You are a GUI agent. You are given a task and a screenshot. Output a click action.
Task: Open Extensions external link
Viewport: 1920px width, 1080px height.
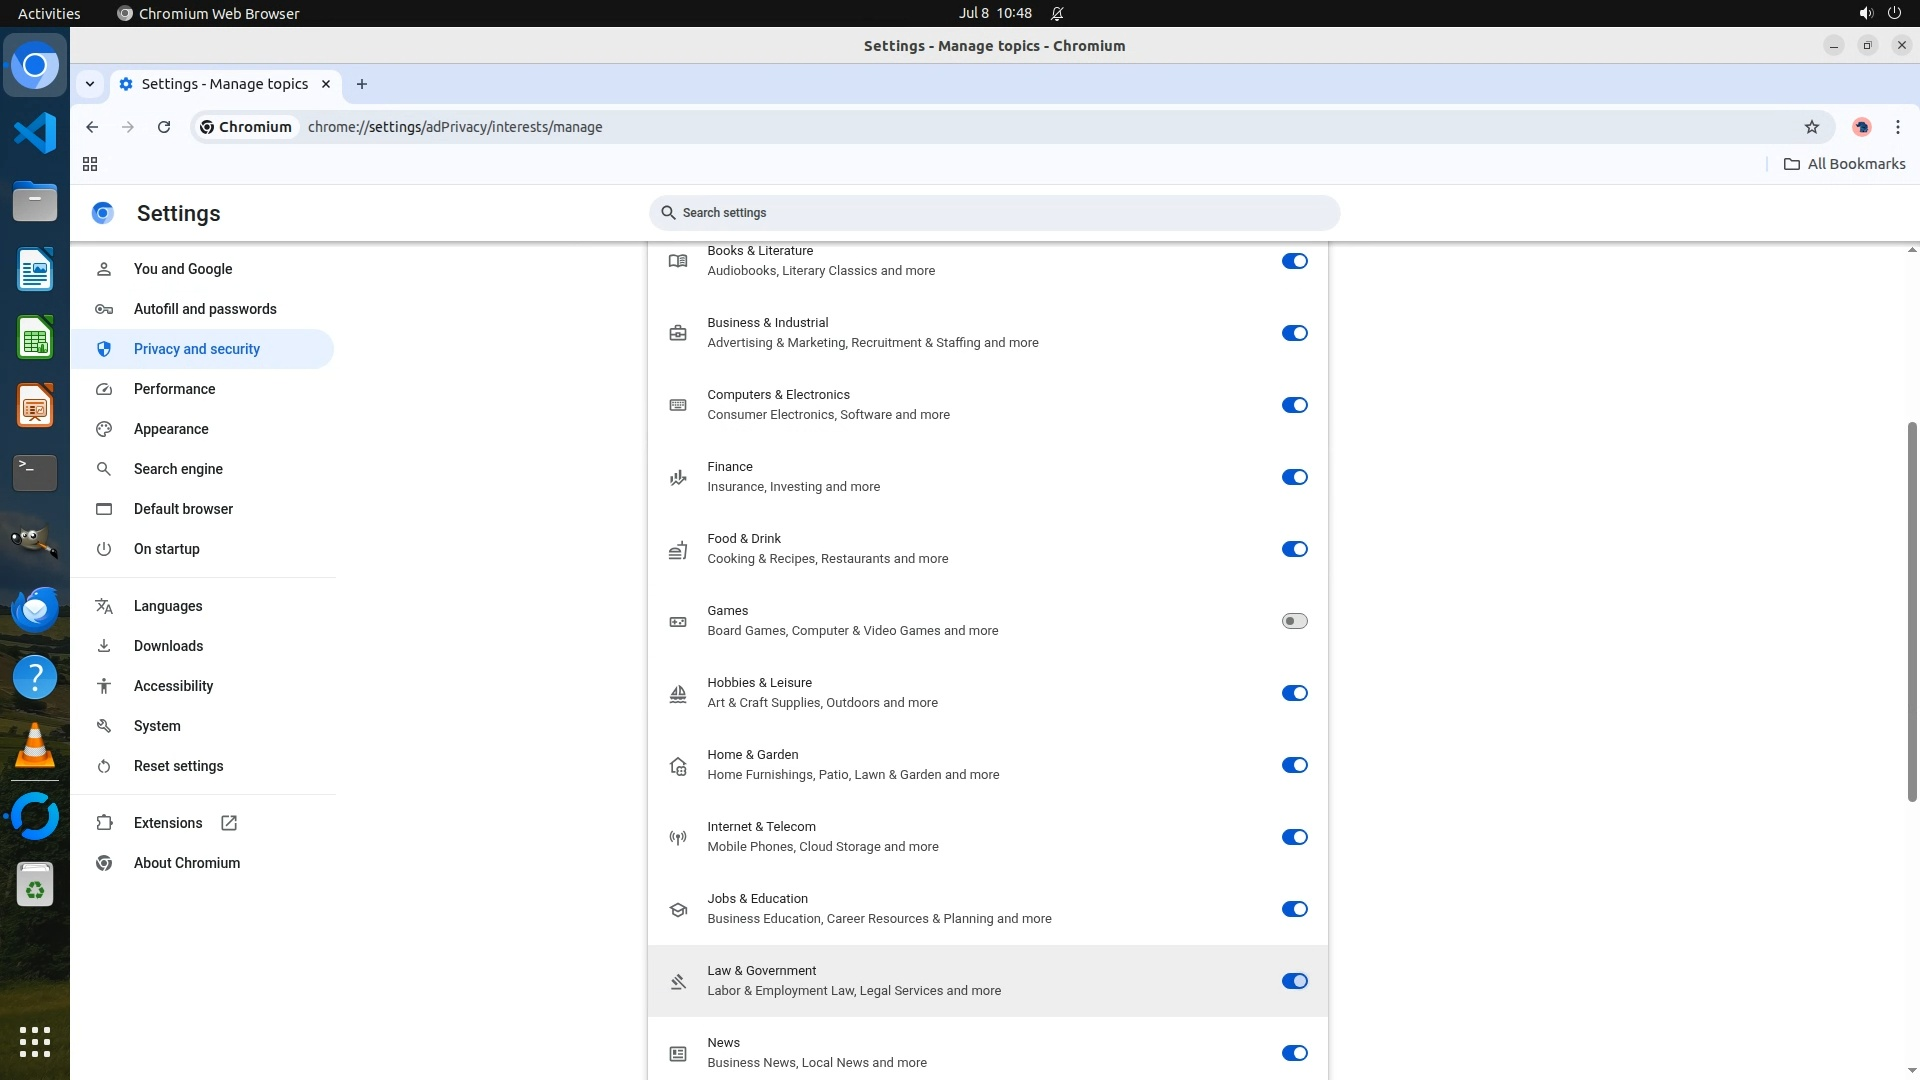click(168, 823)
